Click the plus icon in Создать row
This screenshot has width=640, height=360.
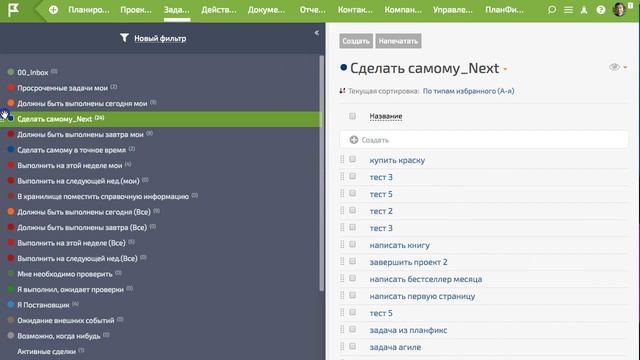pyautogui.click(x=354, y=140)
